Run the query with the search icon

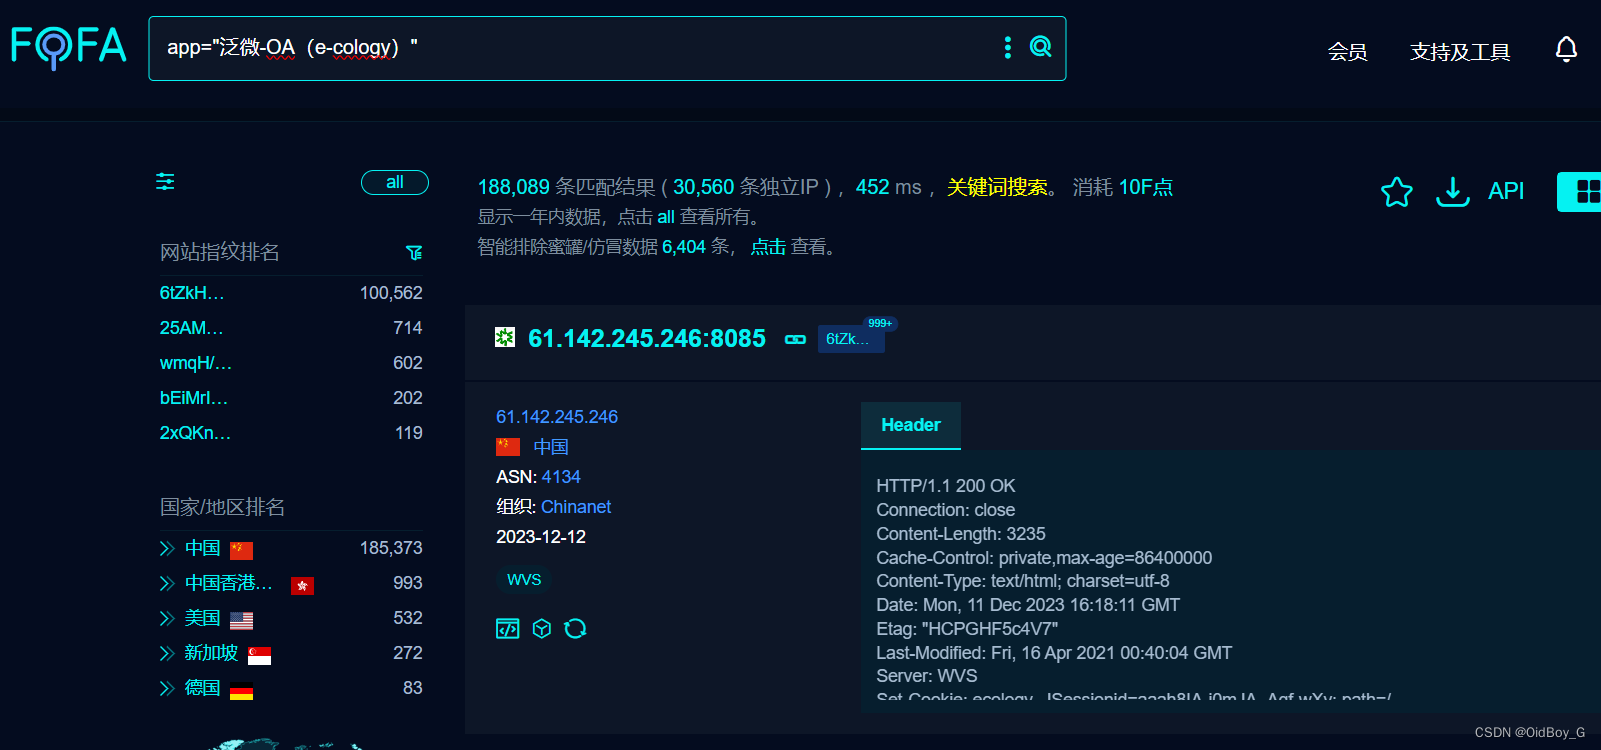click(x=1041, y=47)
